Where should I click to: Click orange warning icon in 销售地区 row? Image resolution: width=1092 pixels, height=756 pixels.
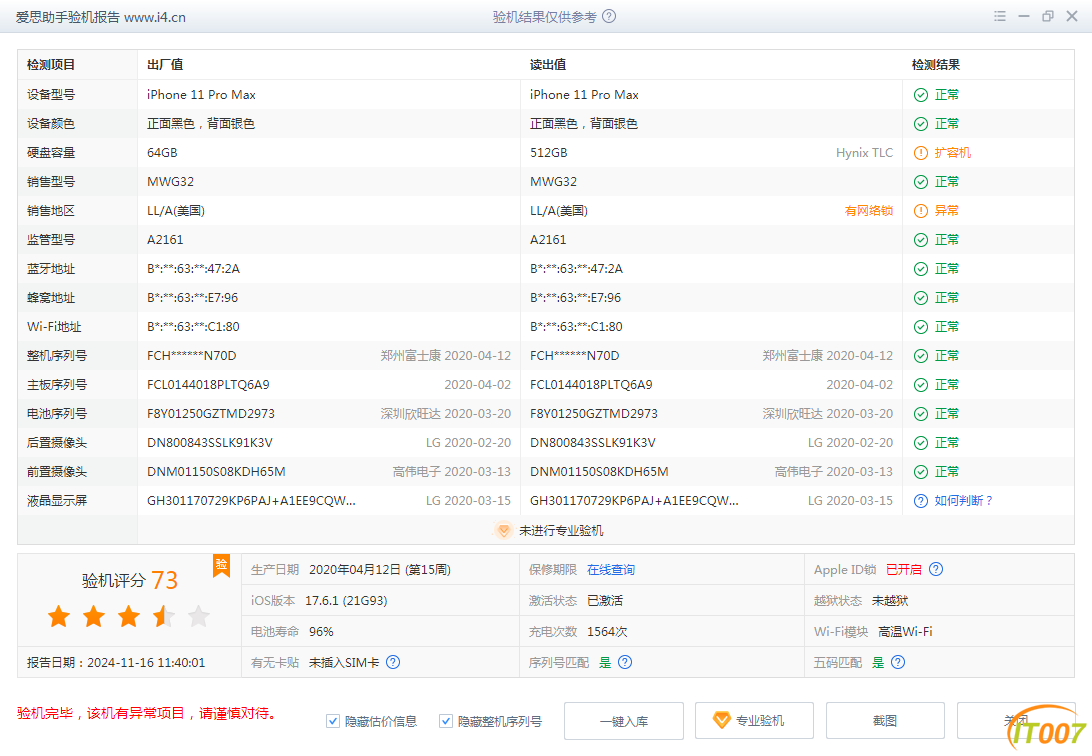tap(921, 211)
